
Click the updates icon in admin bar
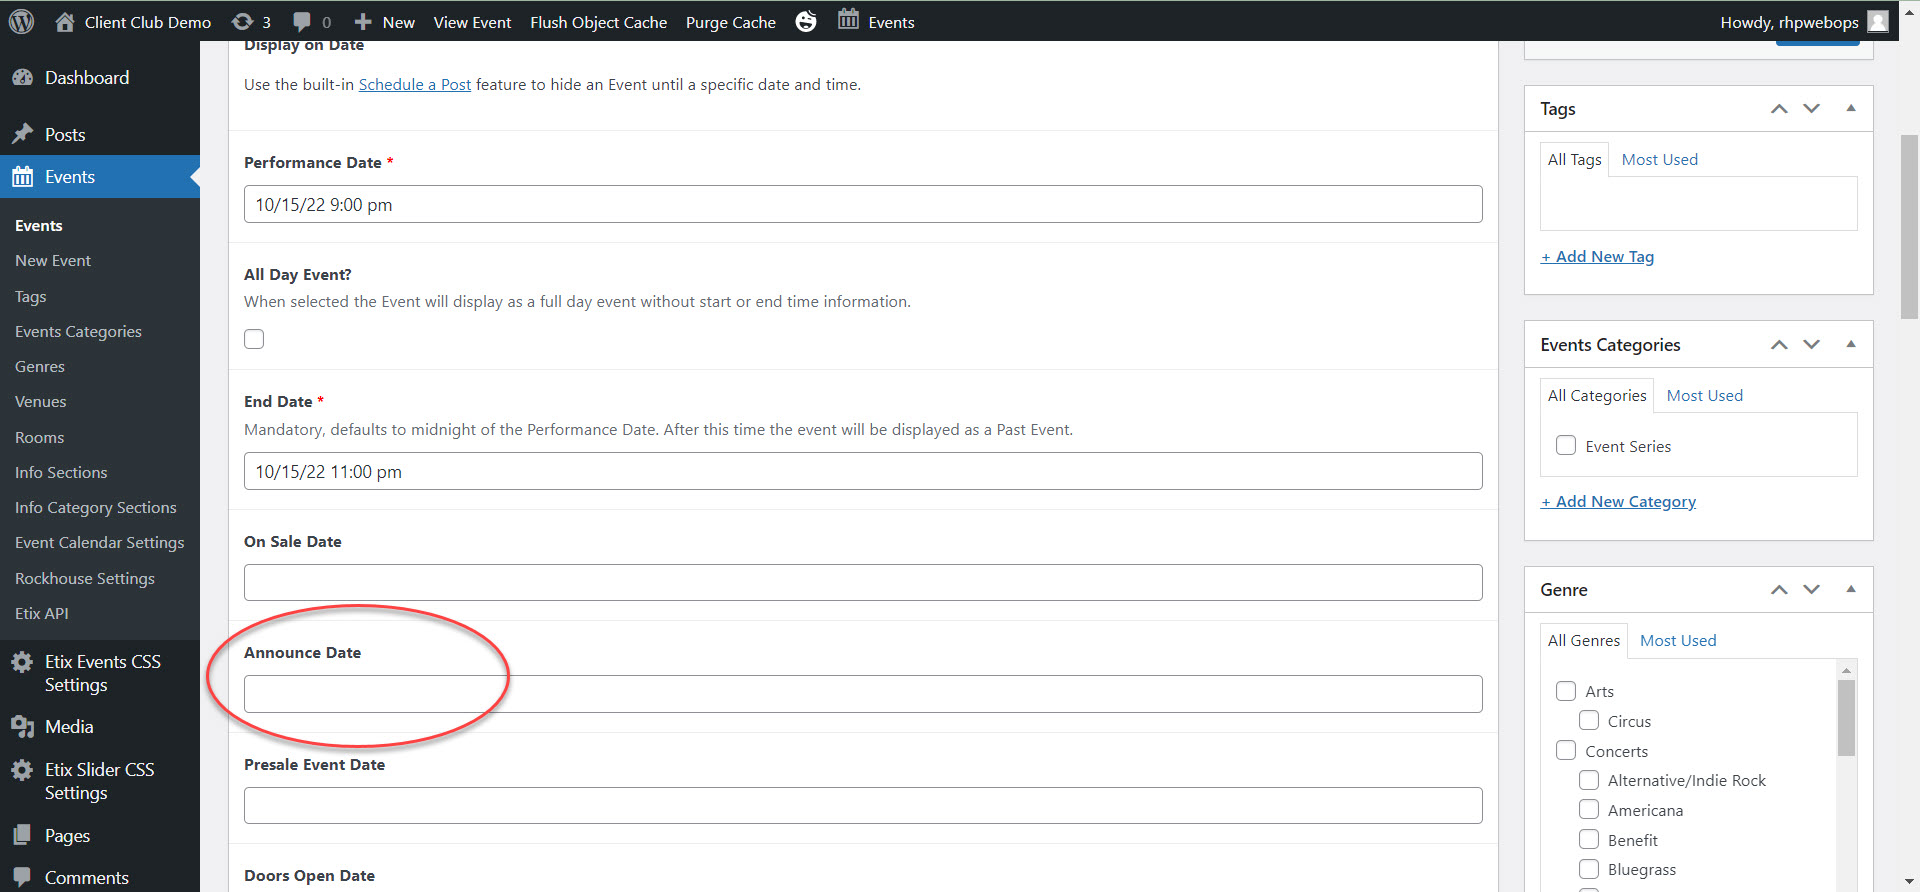point(242,21)
